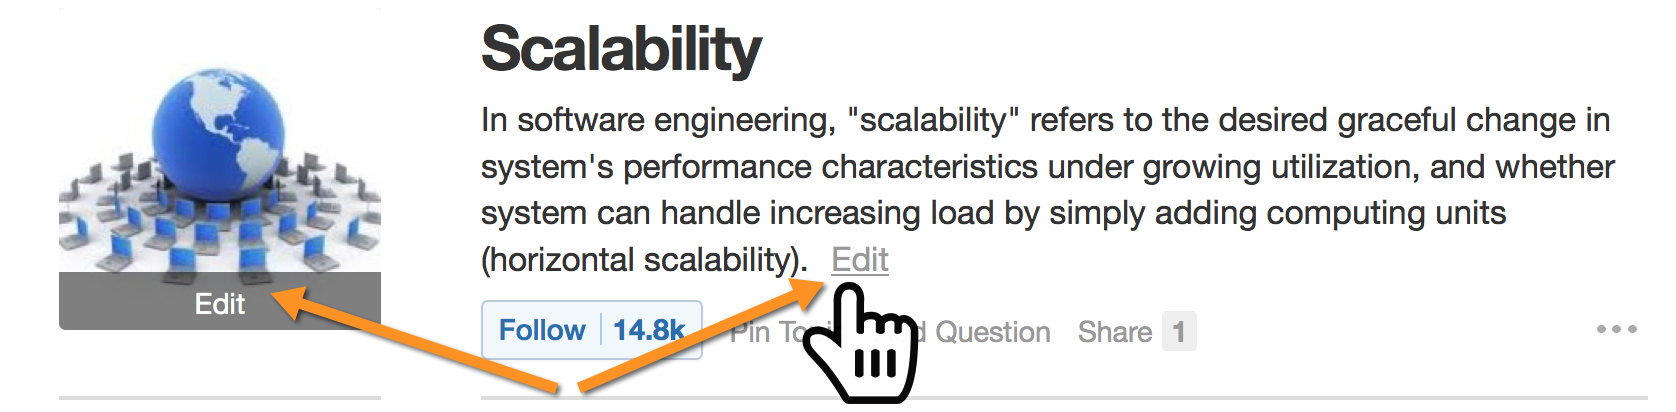
Task: Click the partially hidden Add Question link
Action: [985, 332]
